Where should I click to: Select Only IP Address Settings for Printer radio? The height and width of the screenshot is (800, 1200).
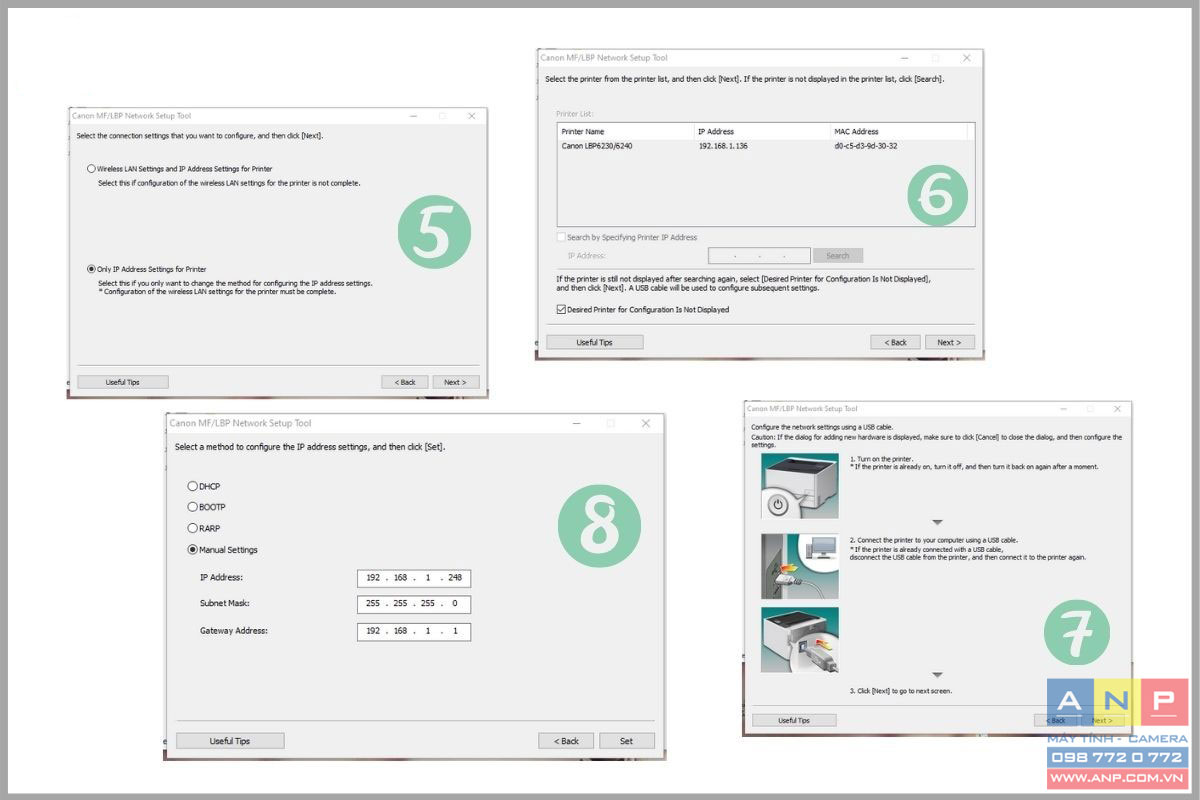91,269
